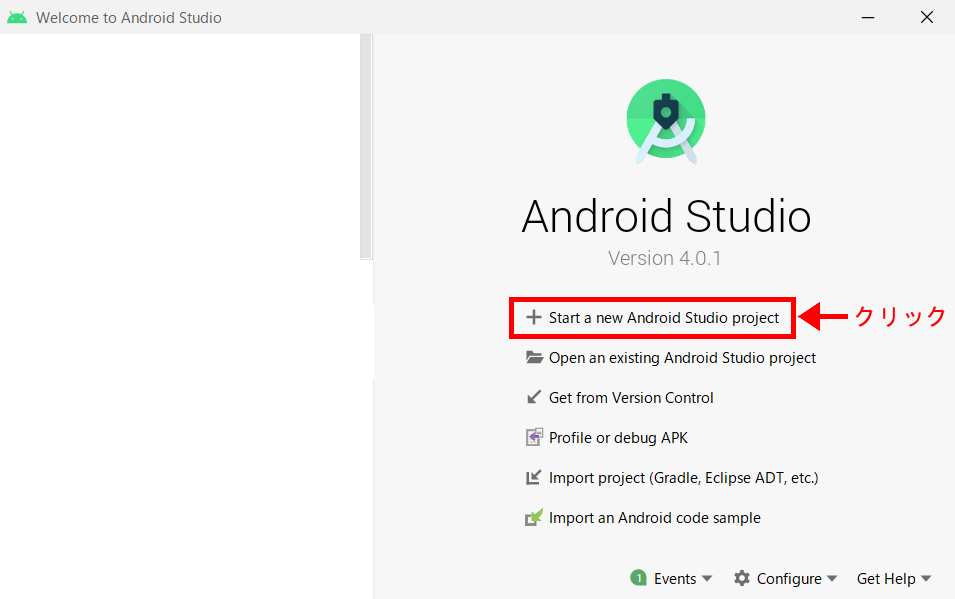Image resolution: width=955 pixels, height=599 pixels.
Task: Click the Version Control arrow icon
Action: coord(534,397)
